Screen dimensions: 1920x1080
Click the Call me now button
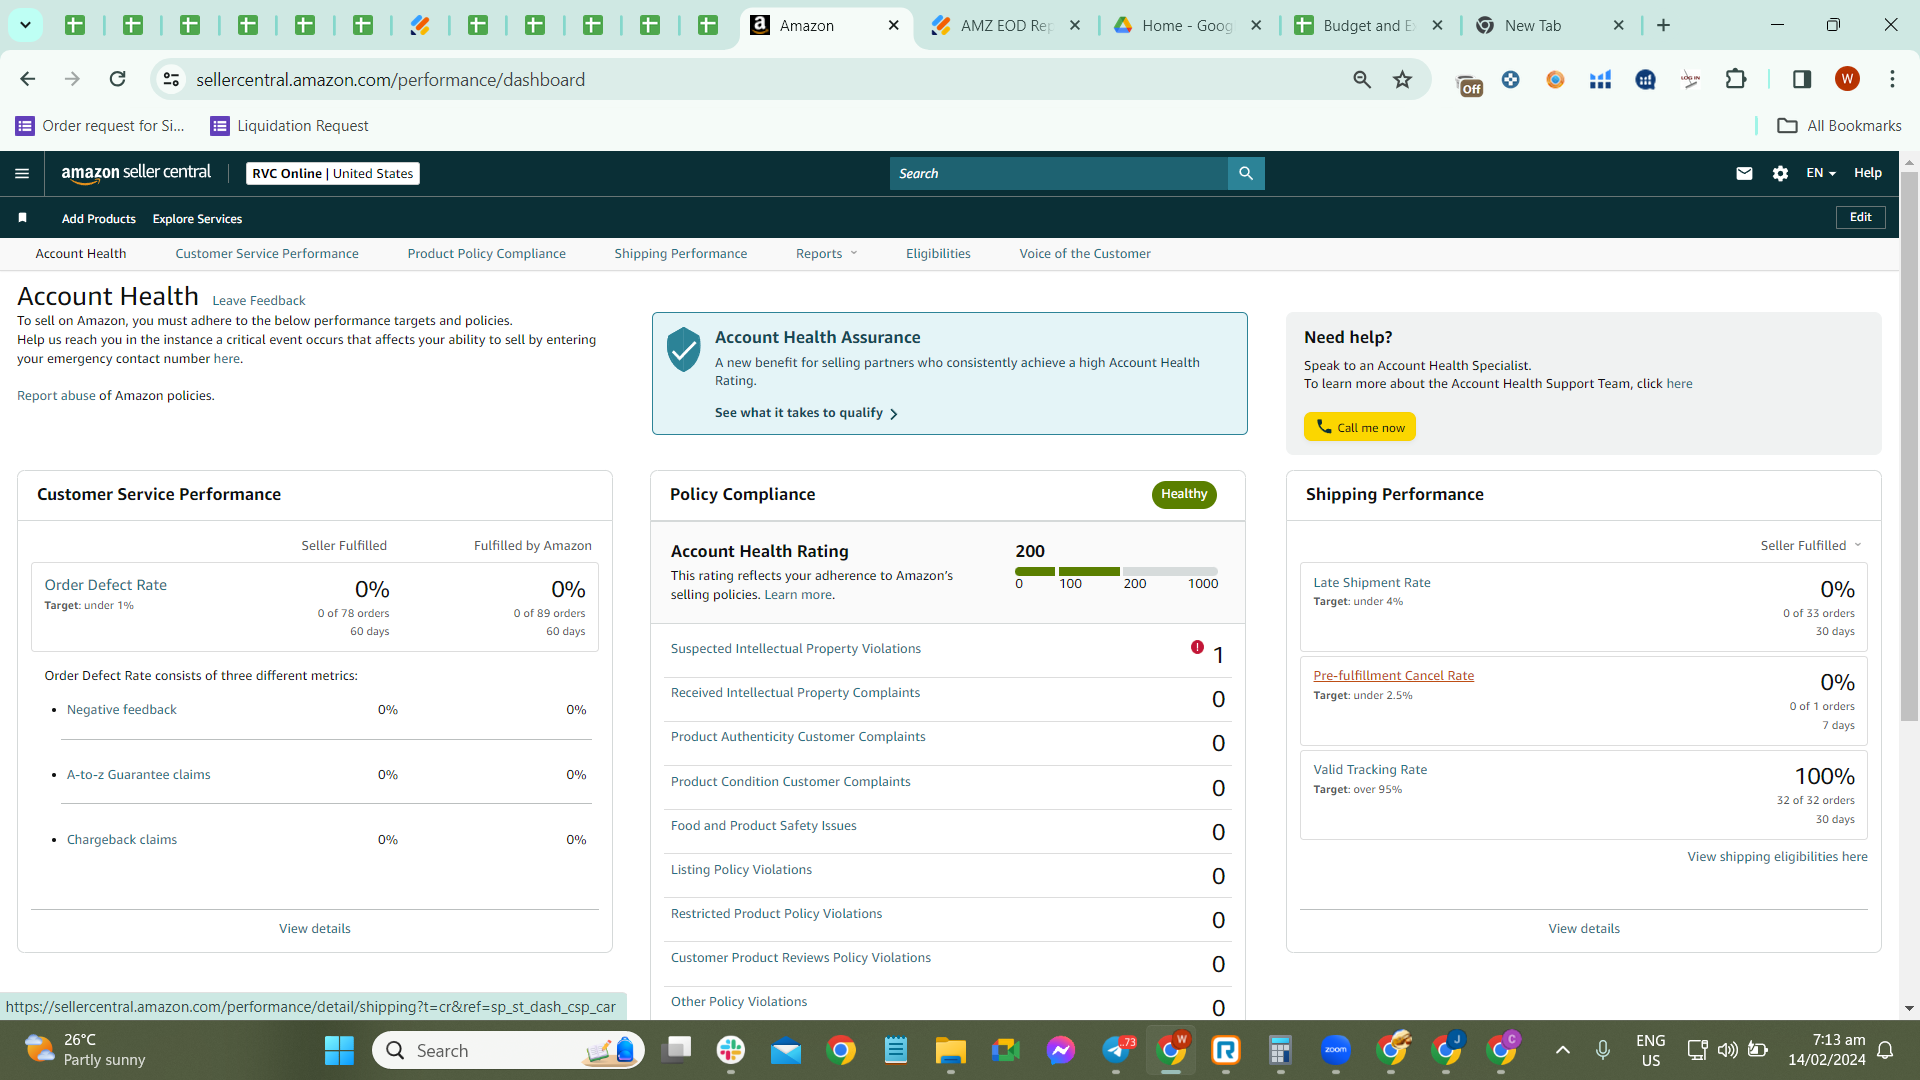pyautogui.click(x=1360, y=427)
